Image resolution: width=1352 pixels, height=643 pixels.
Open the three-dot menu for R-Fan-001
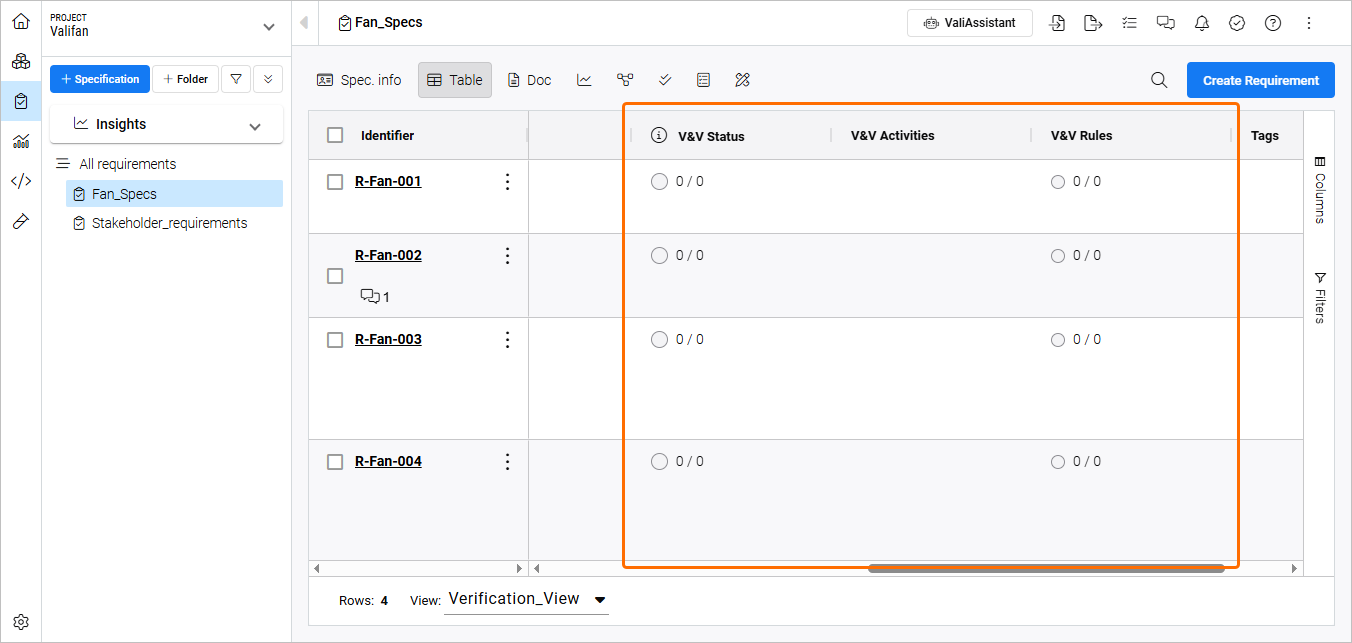click(507, 181)
